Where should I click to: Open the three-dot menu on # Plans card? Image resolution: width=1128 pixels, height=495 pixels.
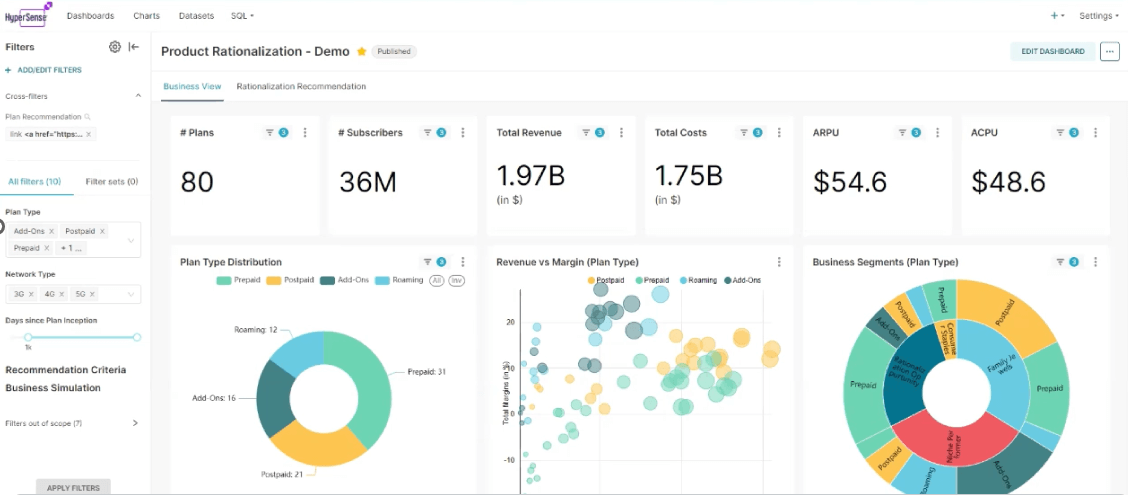pyautogui.click(x=305, y=133)
